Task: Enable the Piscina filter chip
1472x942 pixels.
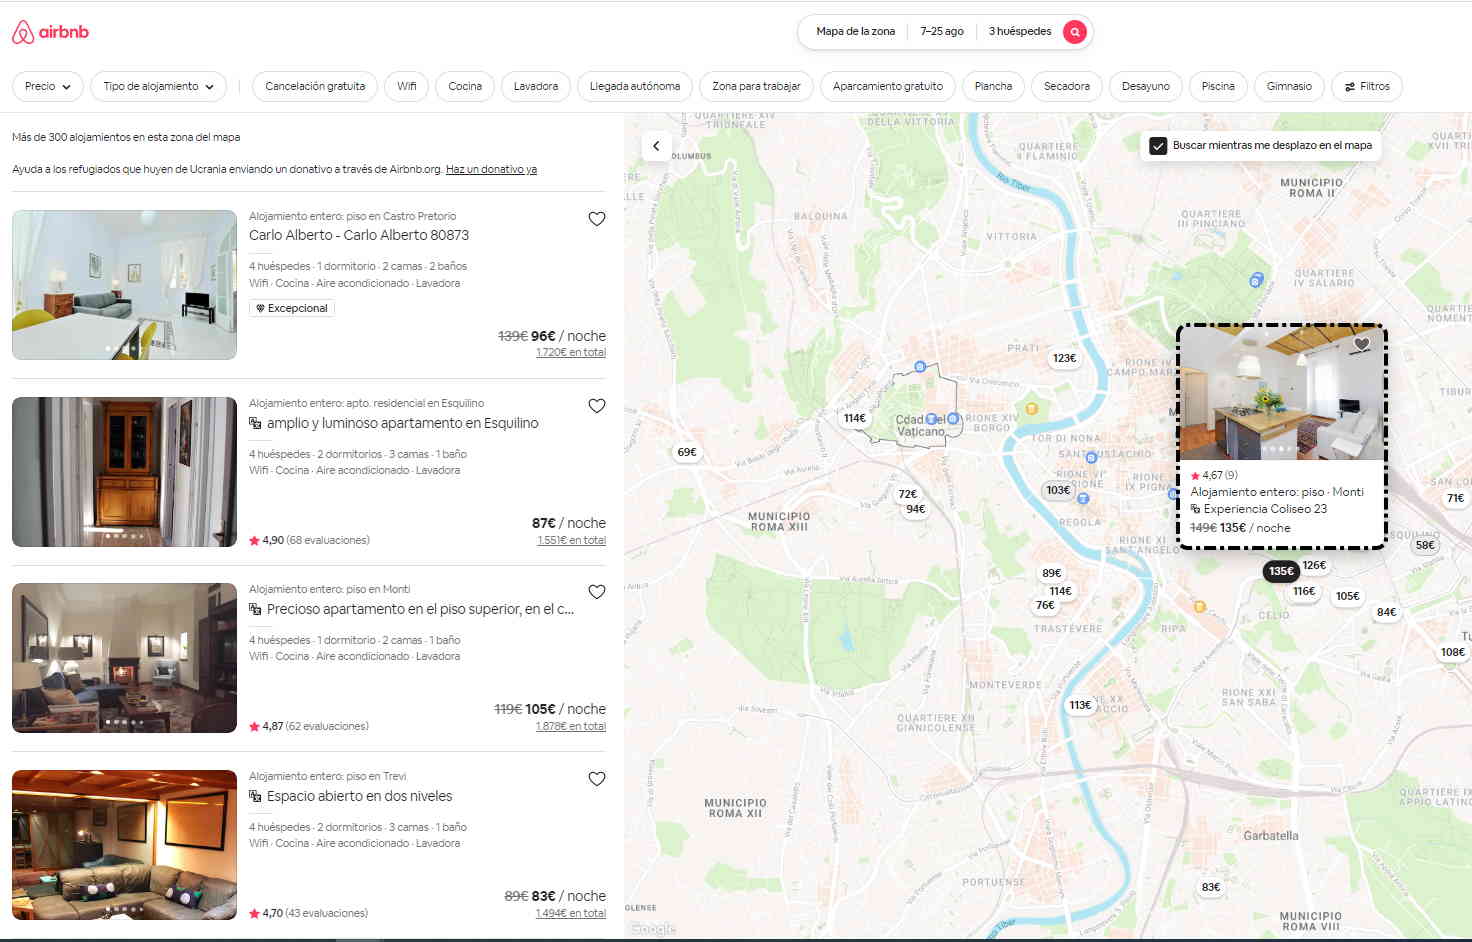Action: pyautogui.click(x=1218, y=86)
